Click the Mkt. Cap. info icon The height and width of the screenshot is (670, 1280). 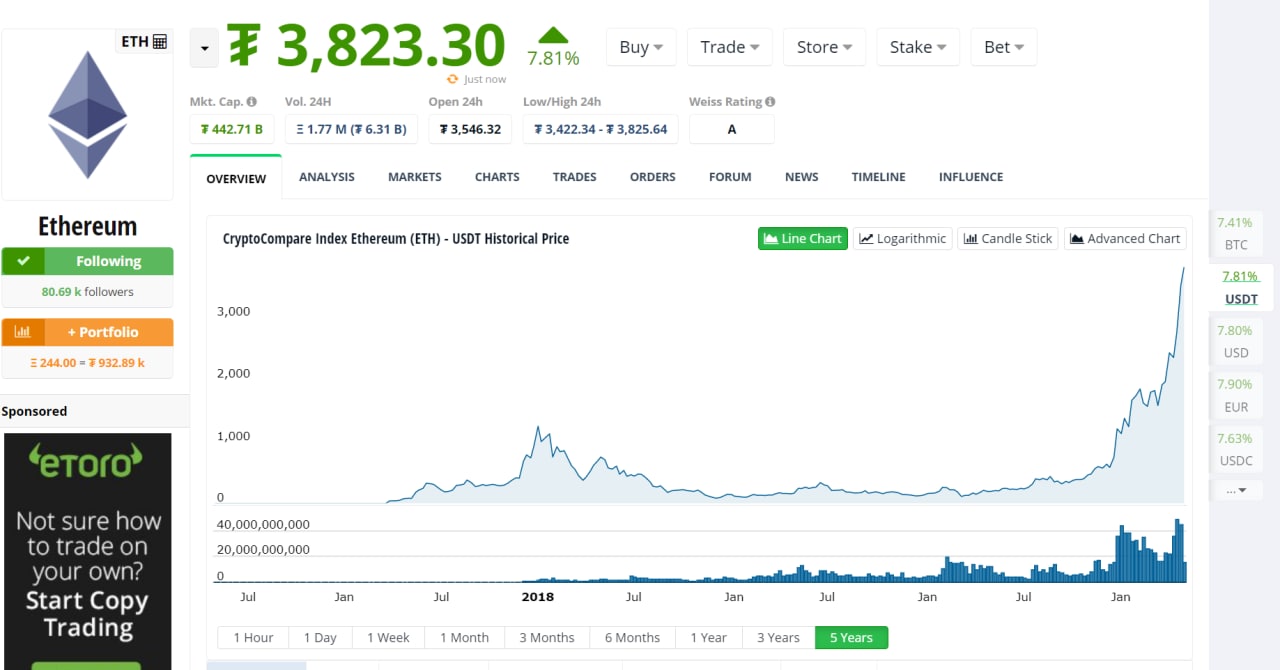pos(251,102)
